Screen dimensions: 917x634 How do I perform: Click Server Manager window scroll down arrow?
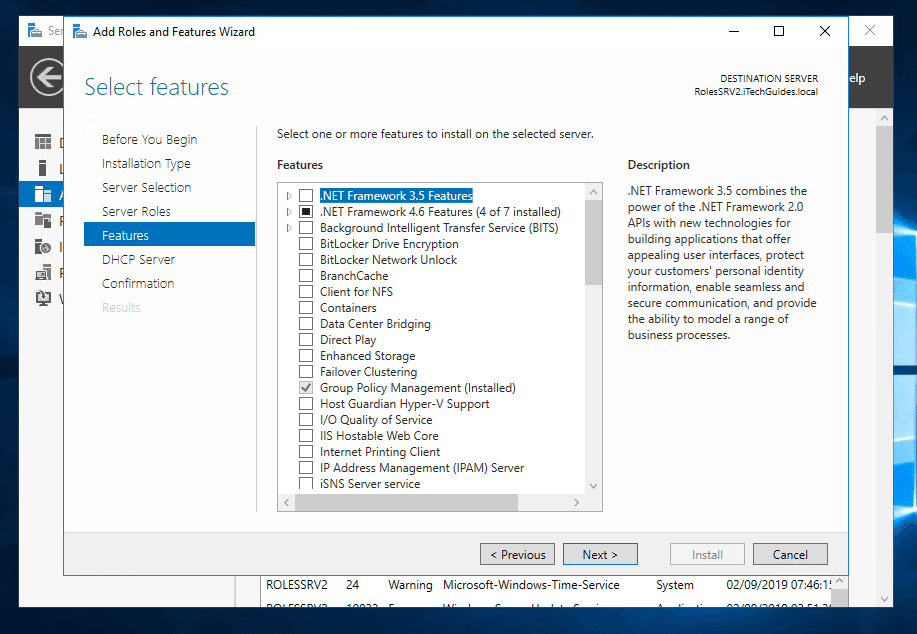(x=884, y=599)
